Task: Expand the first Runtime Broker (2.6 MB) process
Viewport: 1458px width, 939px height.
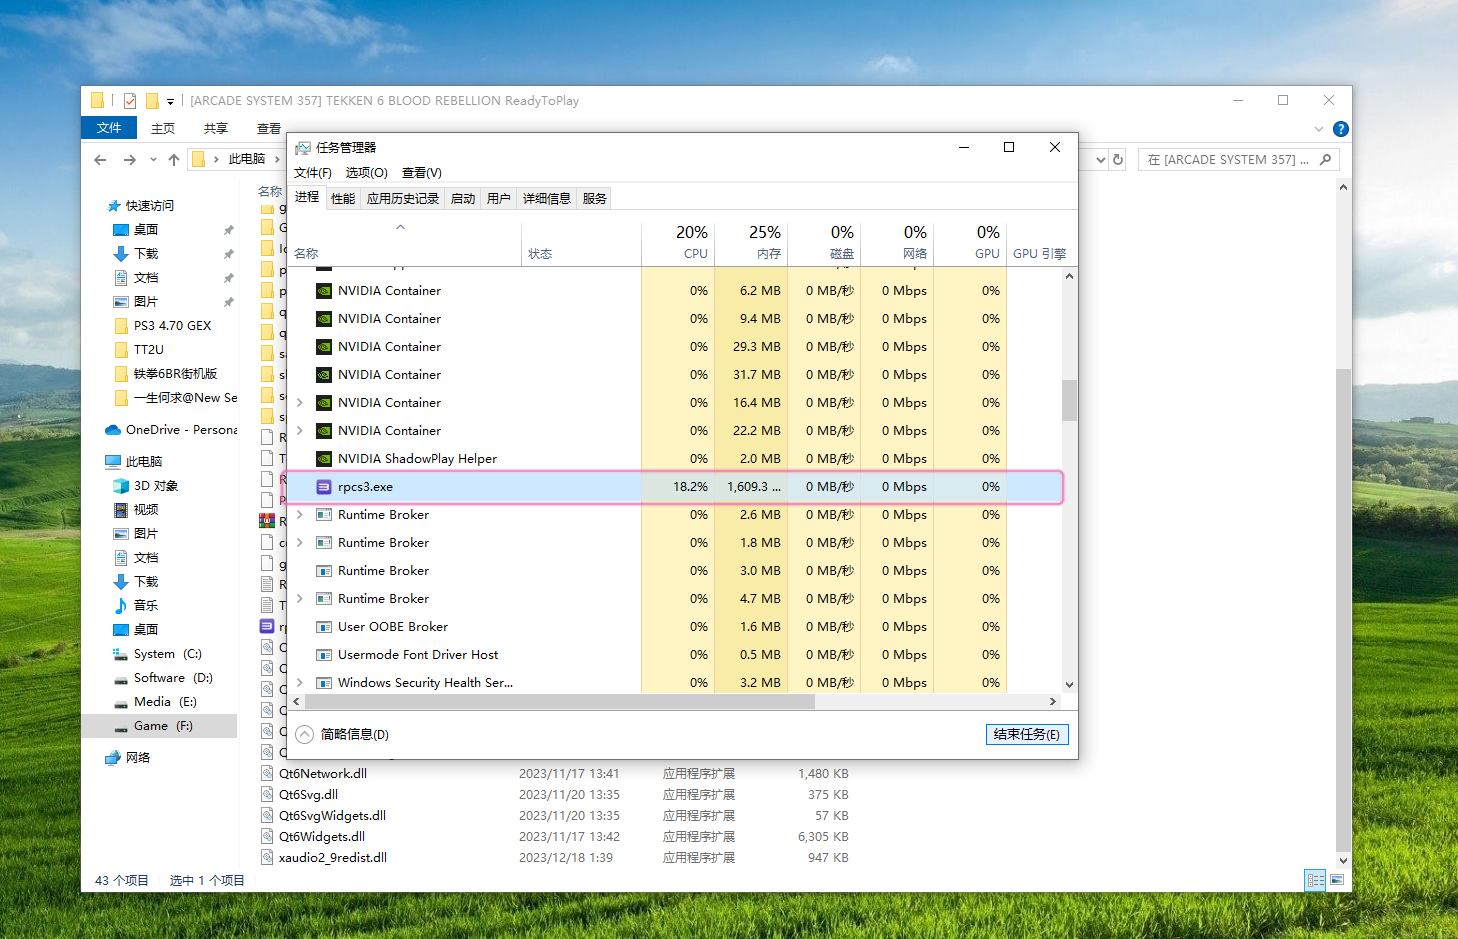Action: [x=299, y=515]
